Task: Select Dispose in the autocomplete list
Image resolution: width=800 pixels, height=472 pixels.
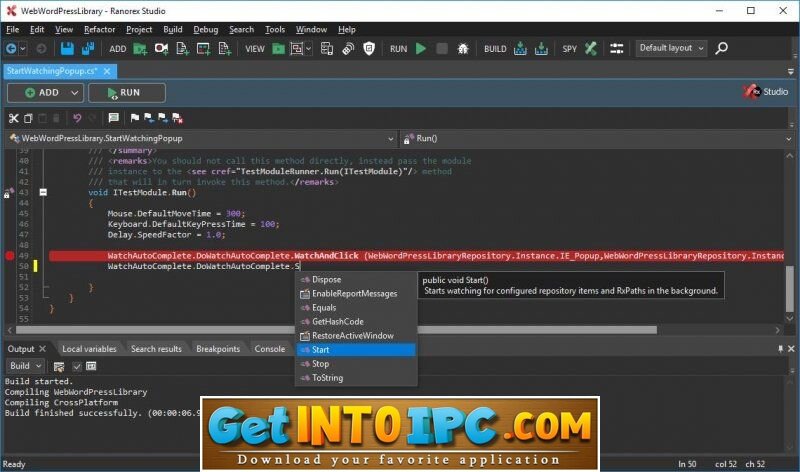Action: 356,280
